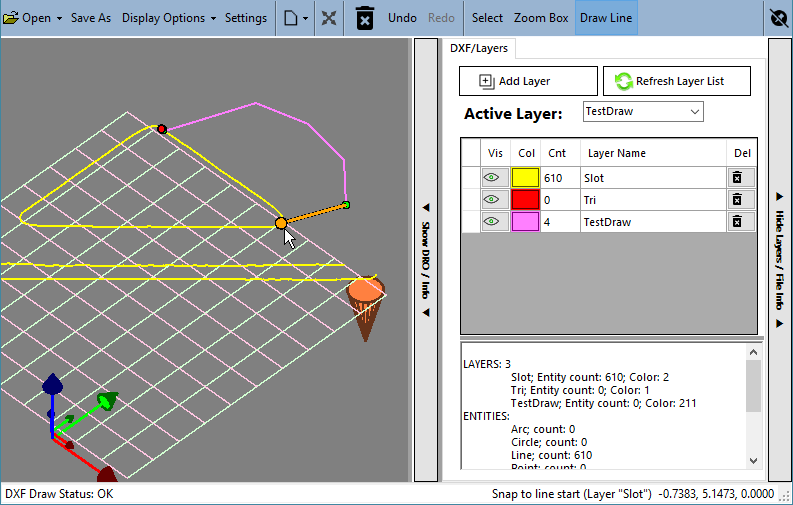Click the open folder icon
The height and width of the screenshot is (505, 793).
[x=11, y=18]
